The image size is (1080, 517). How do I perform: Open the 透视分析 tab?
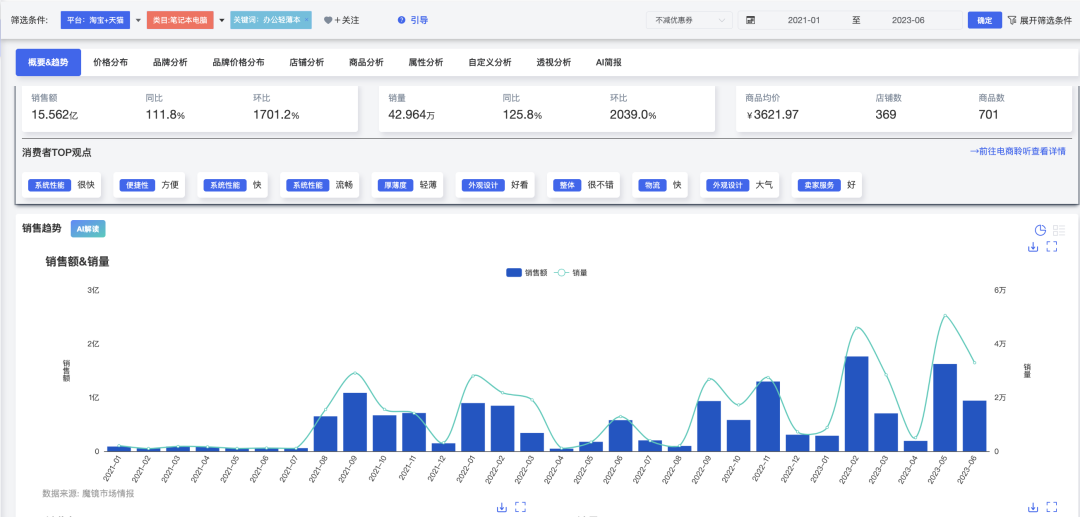tap(554, 62)
